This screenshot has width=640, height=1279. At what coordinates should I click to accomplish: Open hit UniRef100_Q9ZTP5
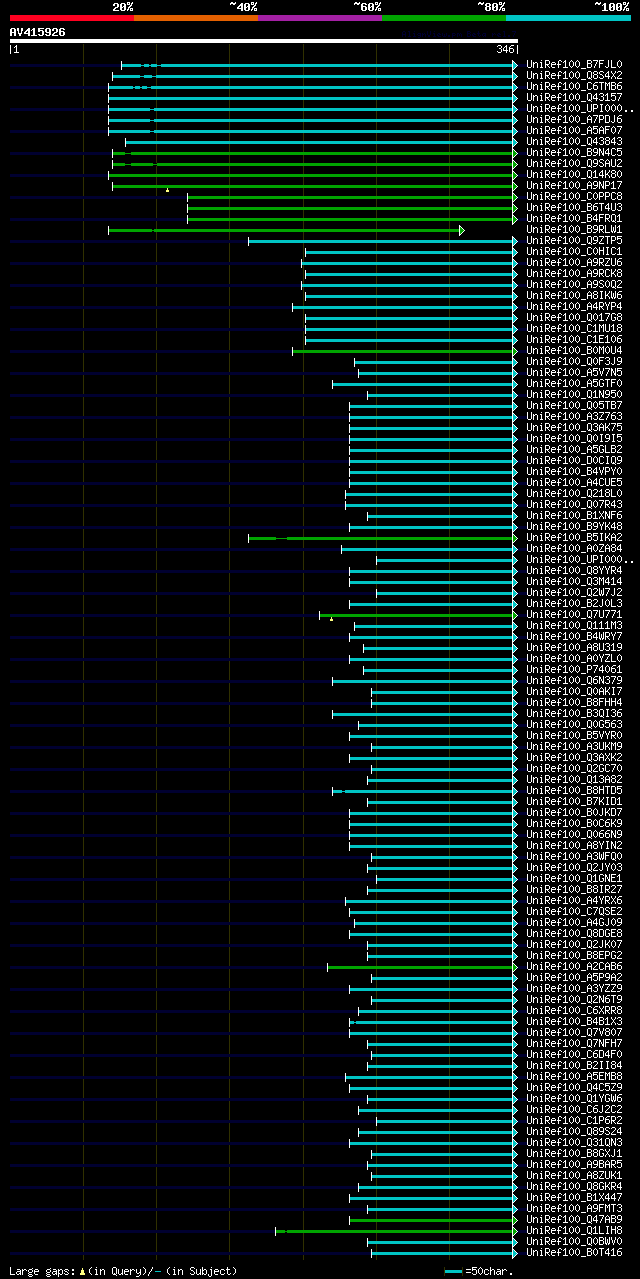(x=574, y=240)
